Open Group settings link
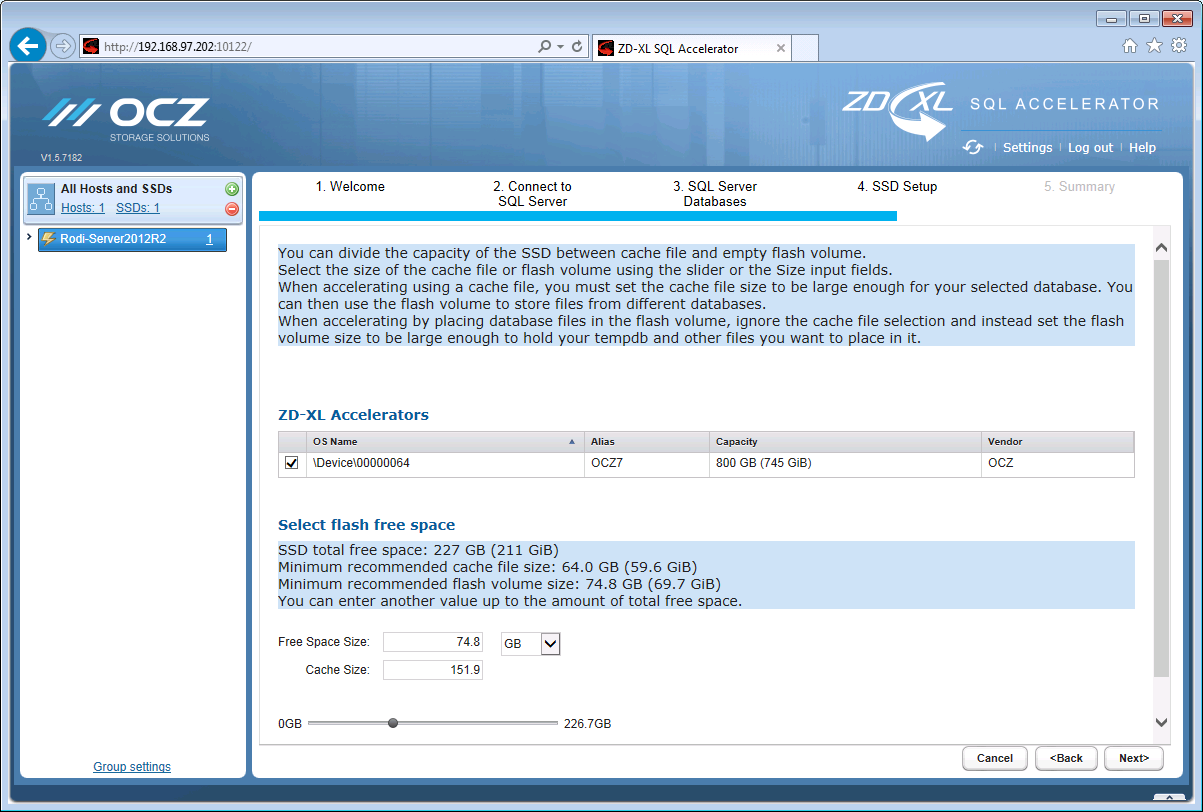Image resolution: width=1203 pixels, height=812 pixels. tap(132, 767)
